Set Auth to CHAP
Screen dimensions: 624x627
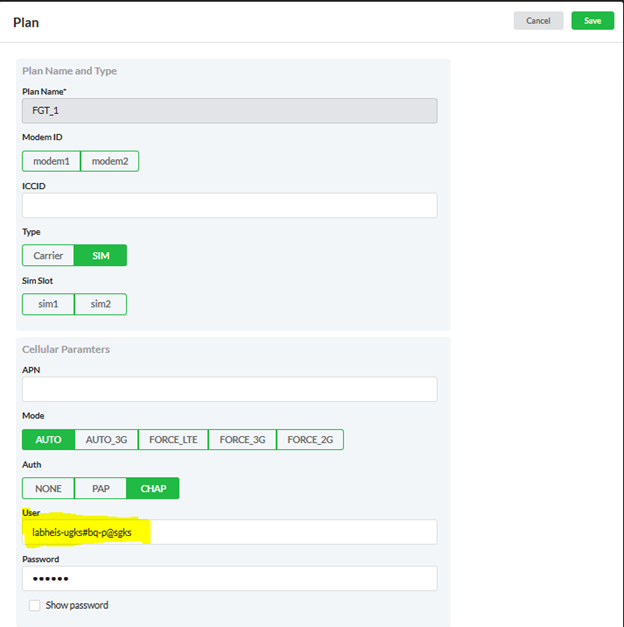click(x=153, y=488)
